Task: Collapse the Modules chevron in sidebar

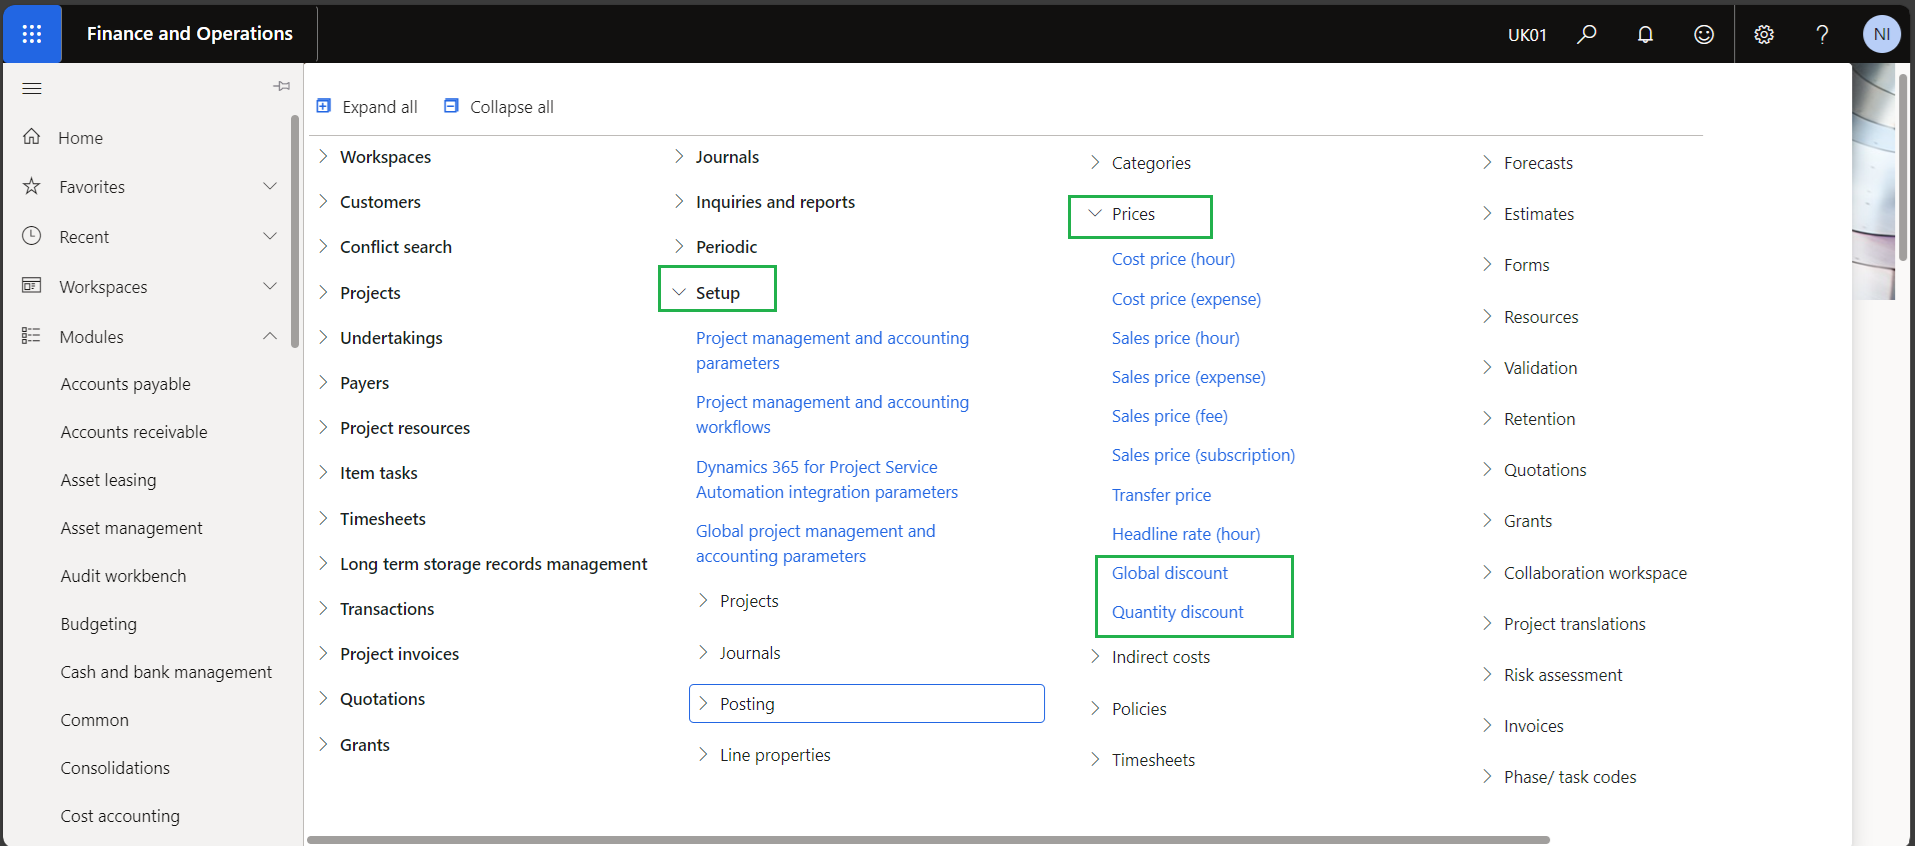Action: [270, 336]
